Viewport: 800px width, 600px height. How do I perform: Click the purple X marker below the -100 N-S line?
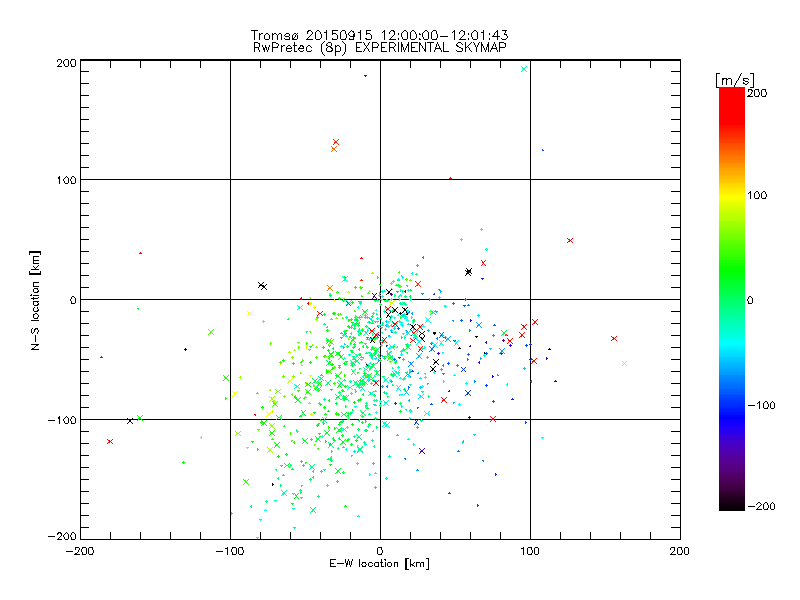[422, 451]
